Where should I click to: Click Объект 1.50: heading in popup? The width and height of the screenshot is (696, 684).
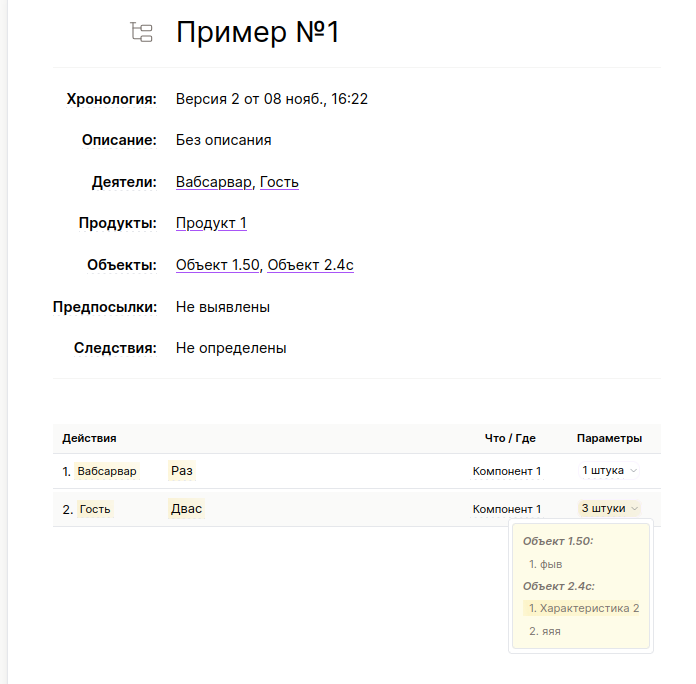[x=558, y=541]
